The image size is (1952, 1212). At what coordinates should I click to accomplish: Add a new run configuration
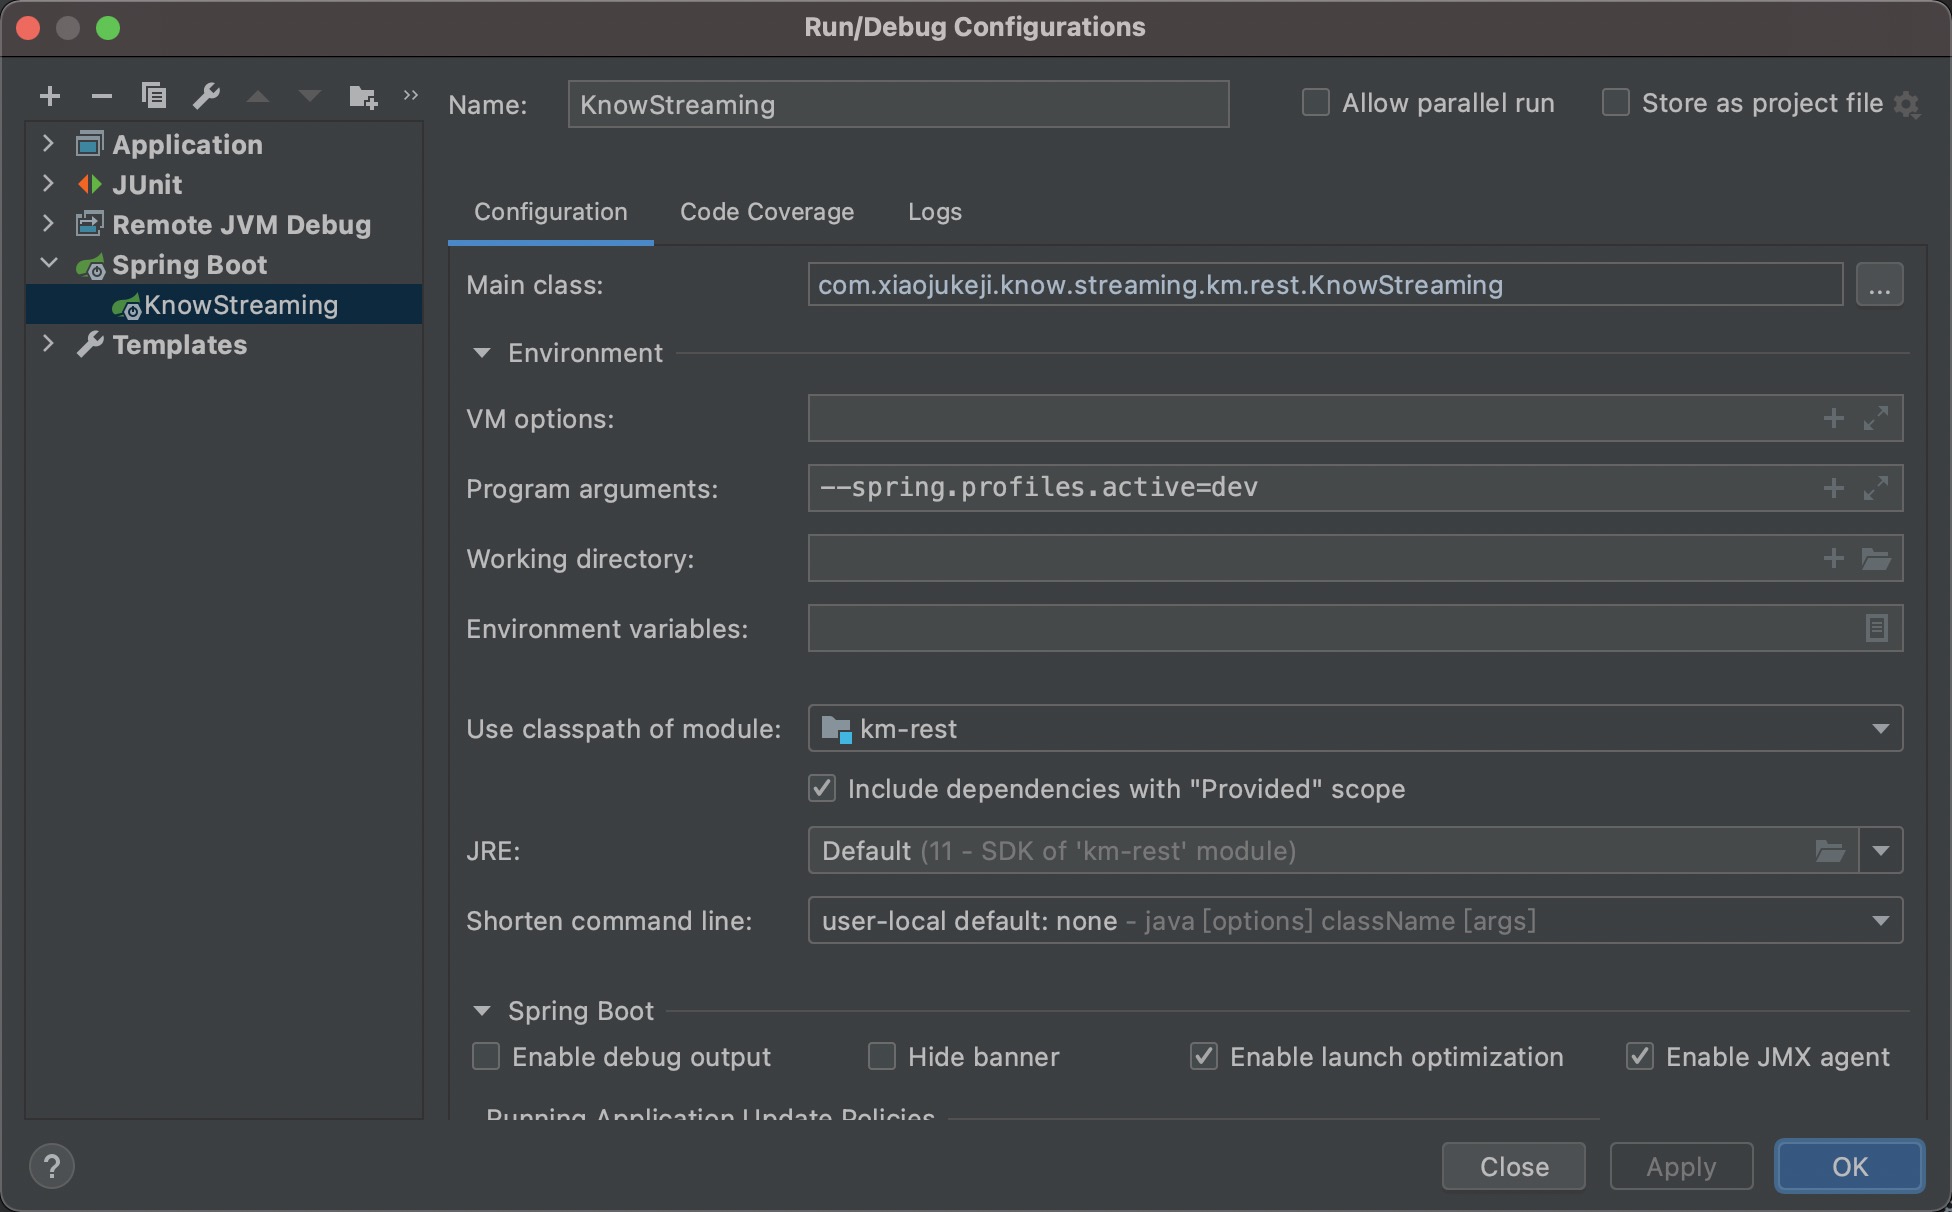click(50, 96)
